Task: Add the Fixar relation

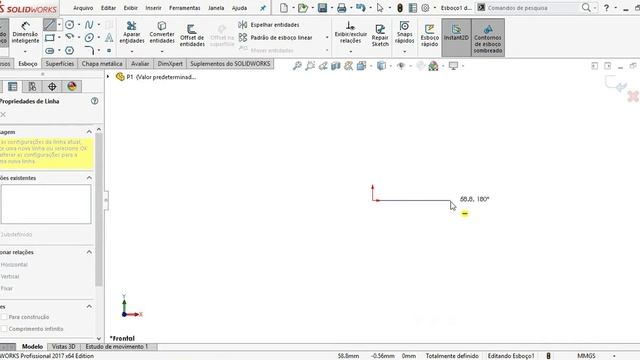Action: [x=7, y=288]
